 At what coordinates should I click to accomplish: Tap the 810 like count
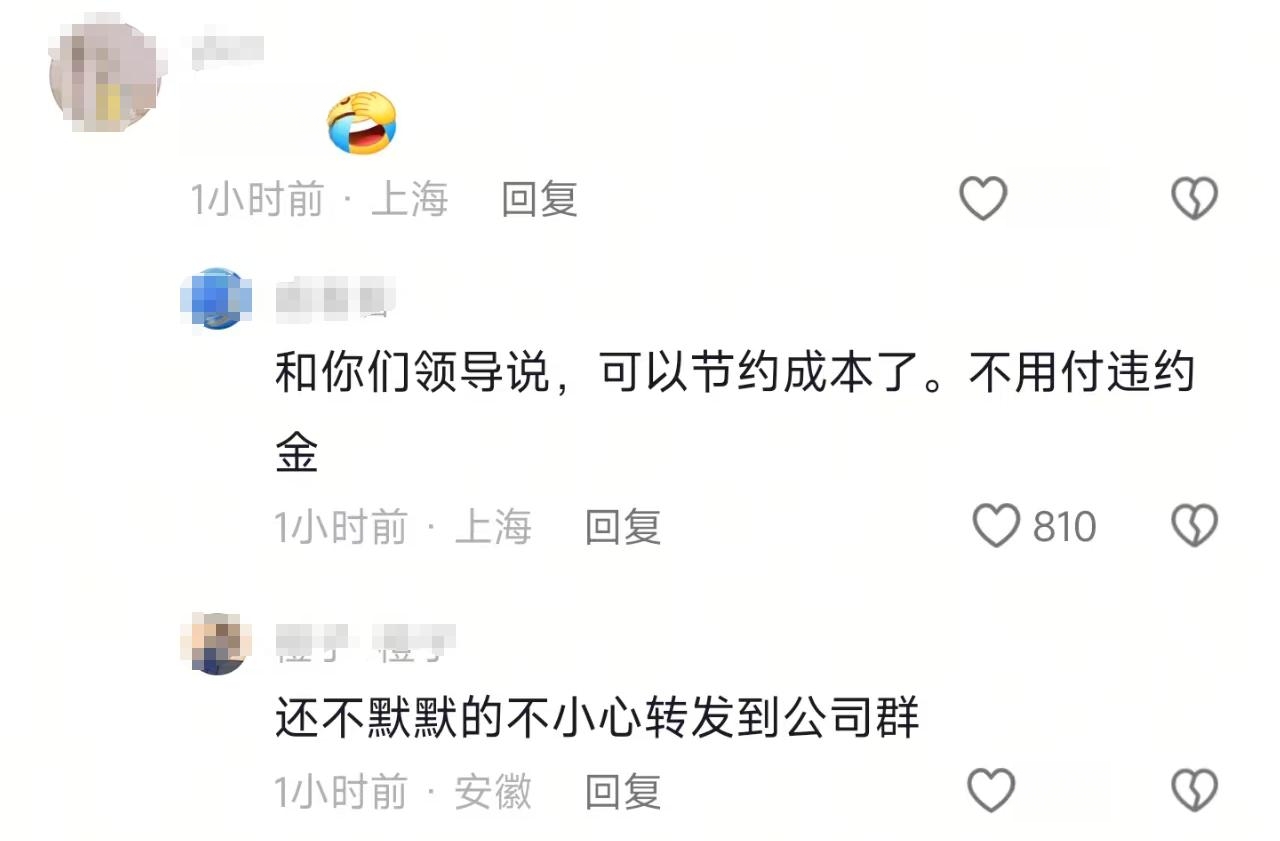coord(1064,527)
